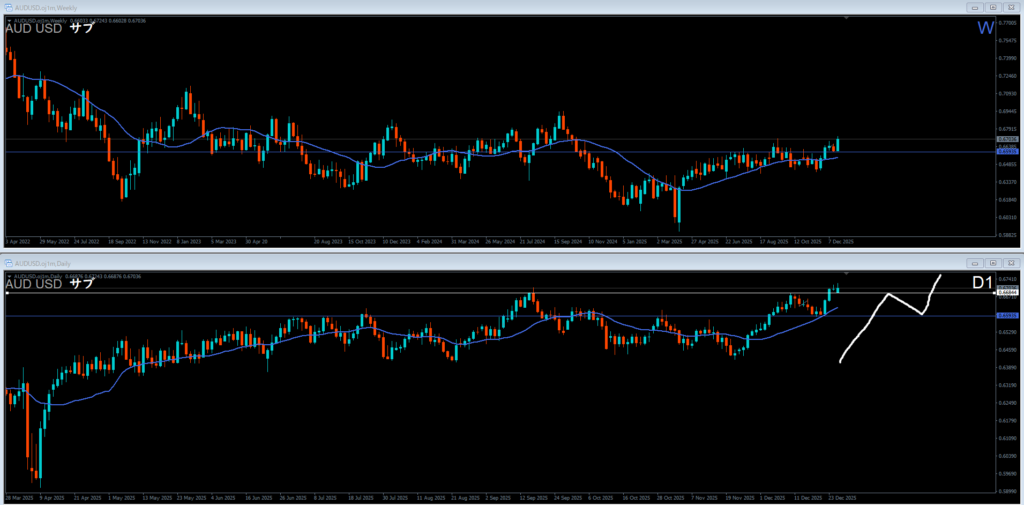Close the Weekly chart window
Image resolution: width=1024 pixels, height=505 pixels.
coord(1012,7)
